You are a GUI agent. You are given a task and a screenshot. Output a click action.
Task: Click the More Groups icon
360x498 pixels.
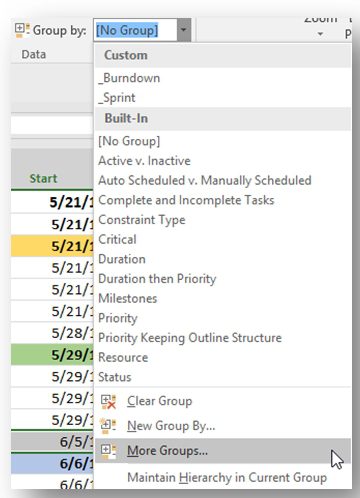tap(108, 451)
